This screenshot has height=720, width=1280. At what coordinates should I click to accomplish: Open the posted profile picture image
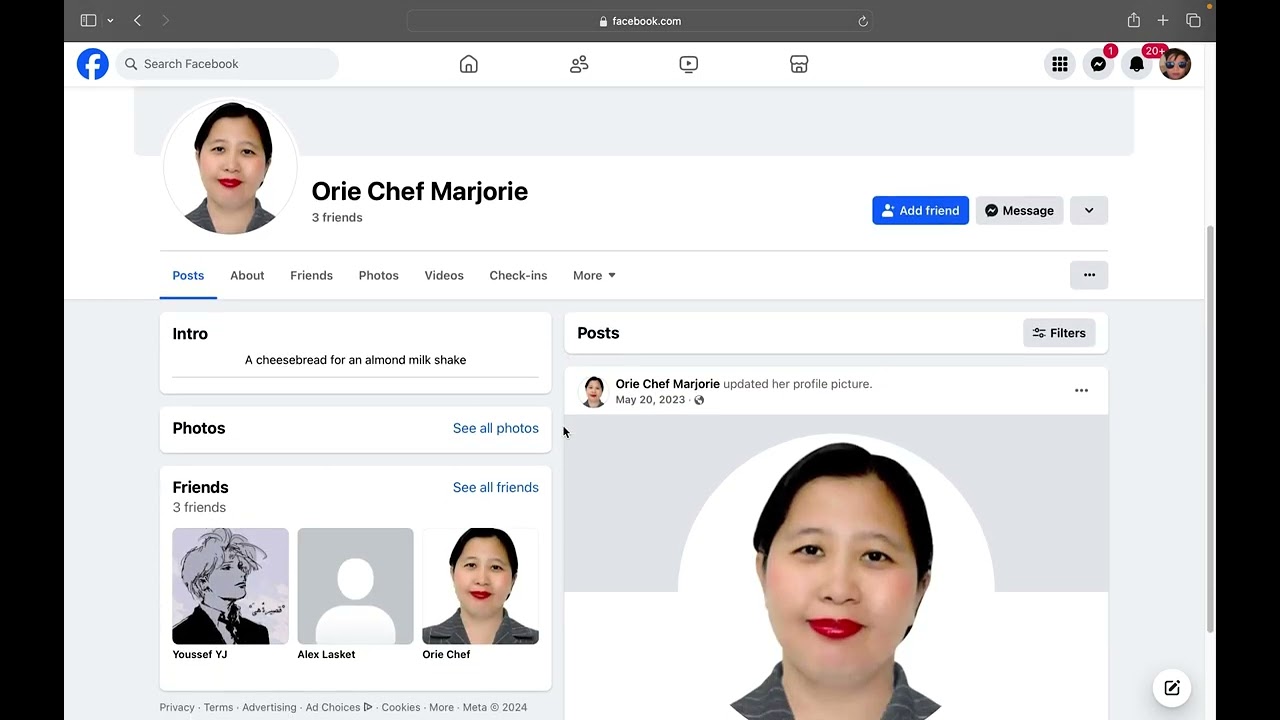[x=836, y=567]
